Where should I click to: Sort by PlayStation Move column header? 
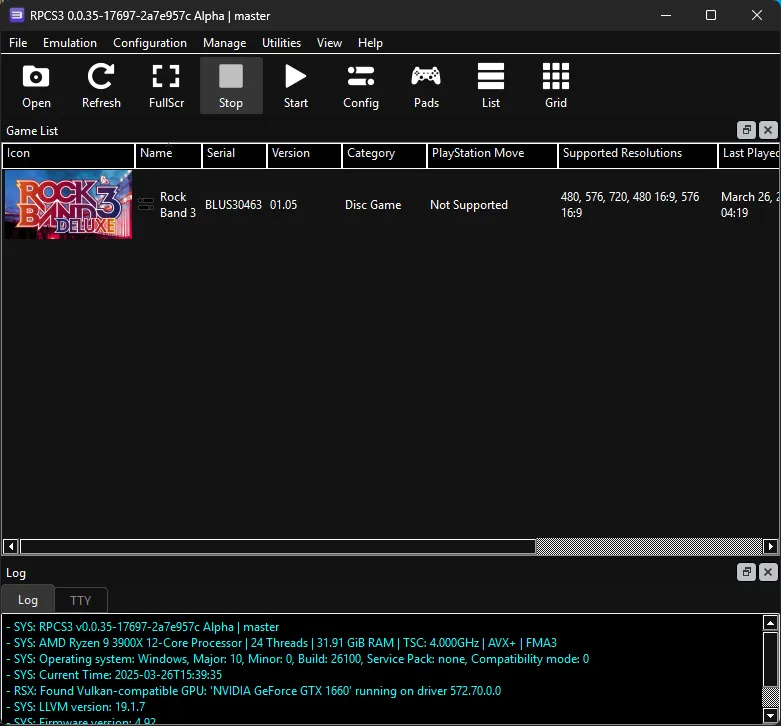point(492,155)
